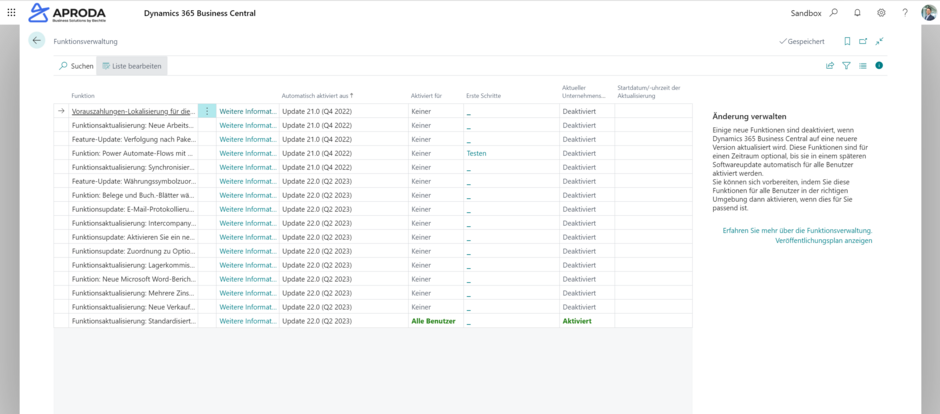Change list view layout icon

pos(863,66)
